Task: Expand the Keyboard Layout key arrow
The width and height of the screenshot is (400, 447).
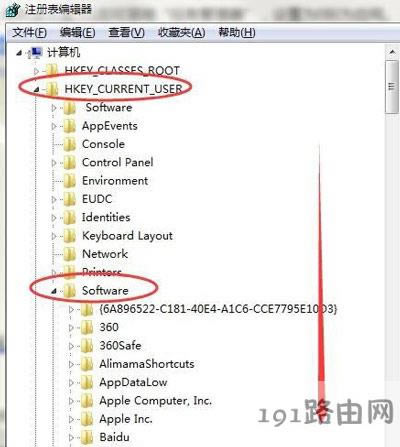Action: [x=54, y=236]
